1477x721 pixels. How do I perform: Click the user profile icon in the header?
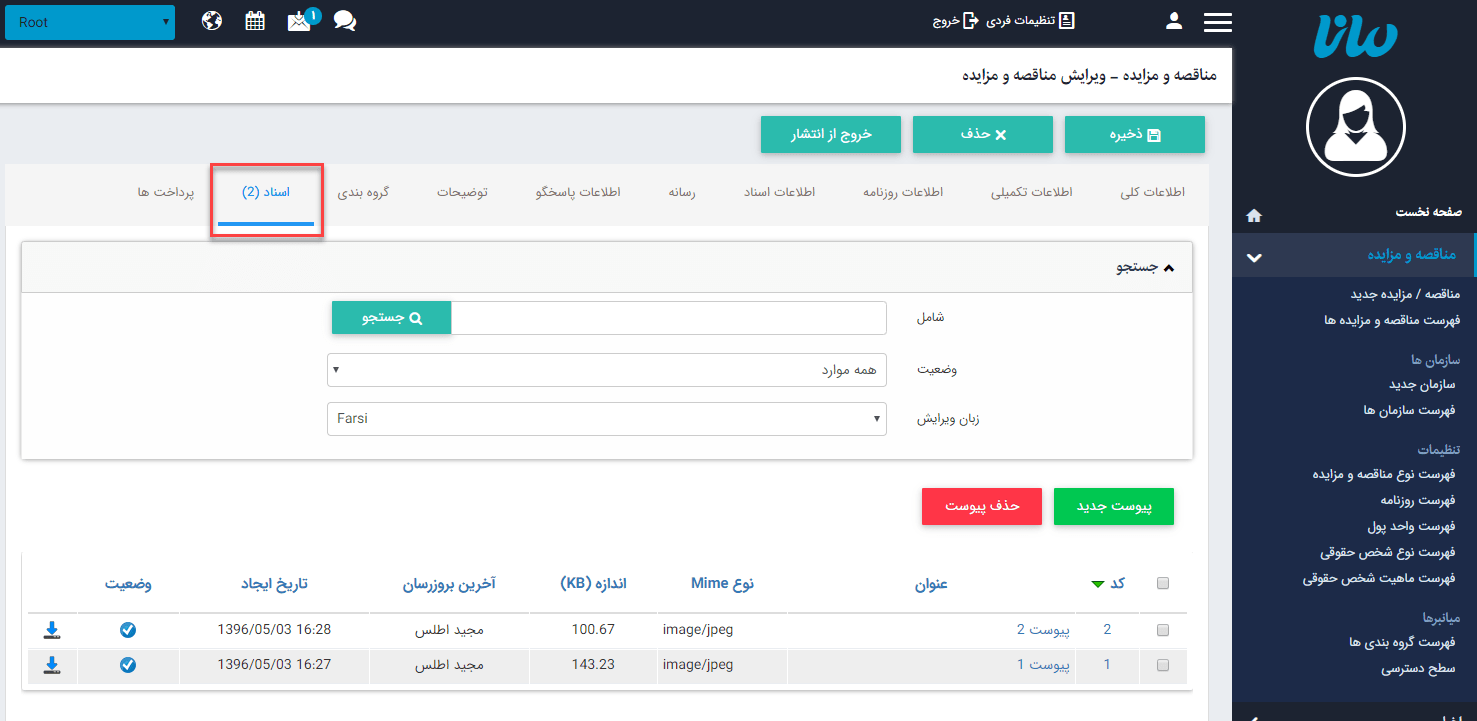click(1174, 20)
